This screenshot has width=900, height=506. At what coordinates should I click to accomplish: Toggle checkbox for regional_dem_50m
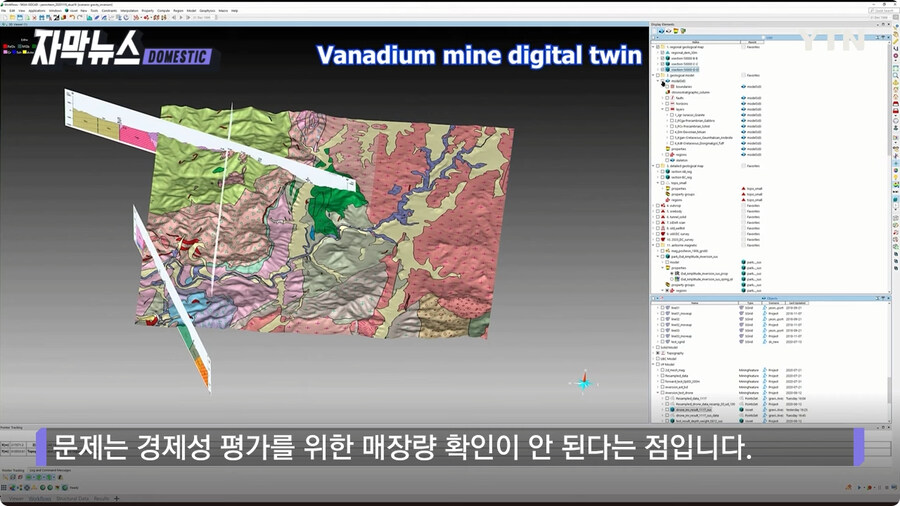click(x=663, y=52)
